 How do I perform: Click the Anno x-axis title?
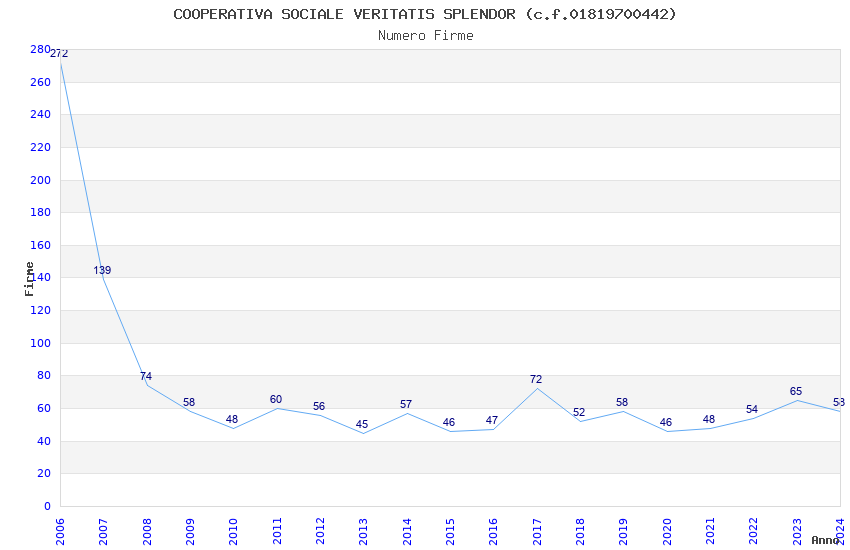(x=825, y=541)
